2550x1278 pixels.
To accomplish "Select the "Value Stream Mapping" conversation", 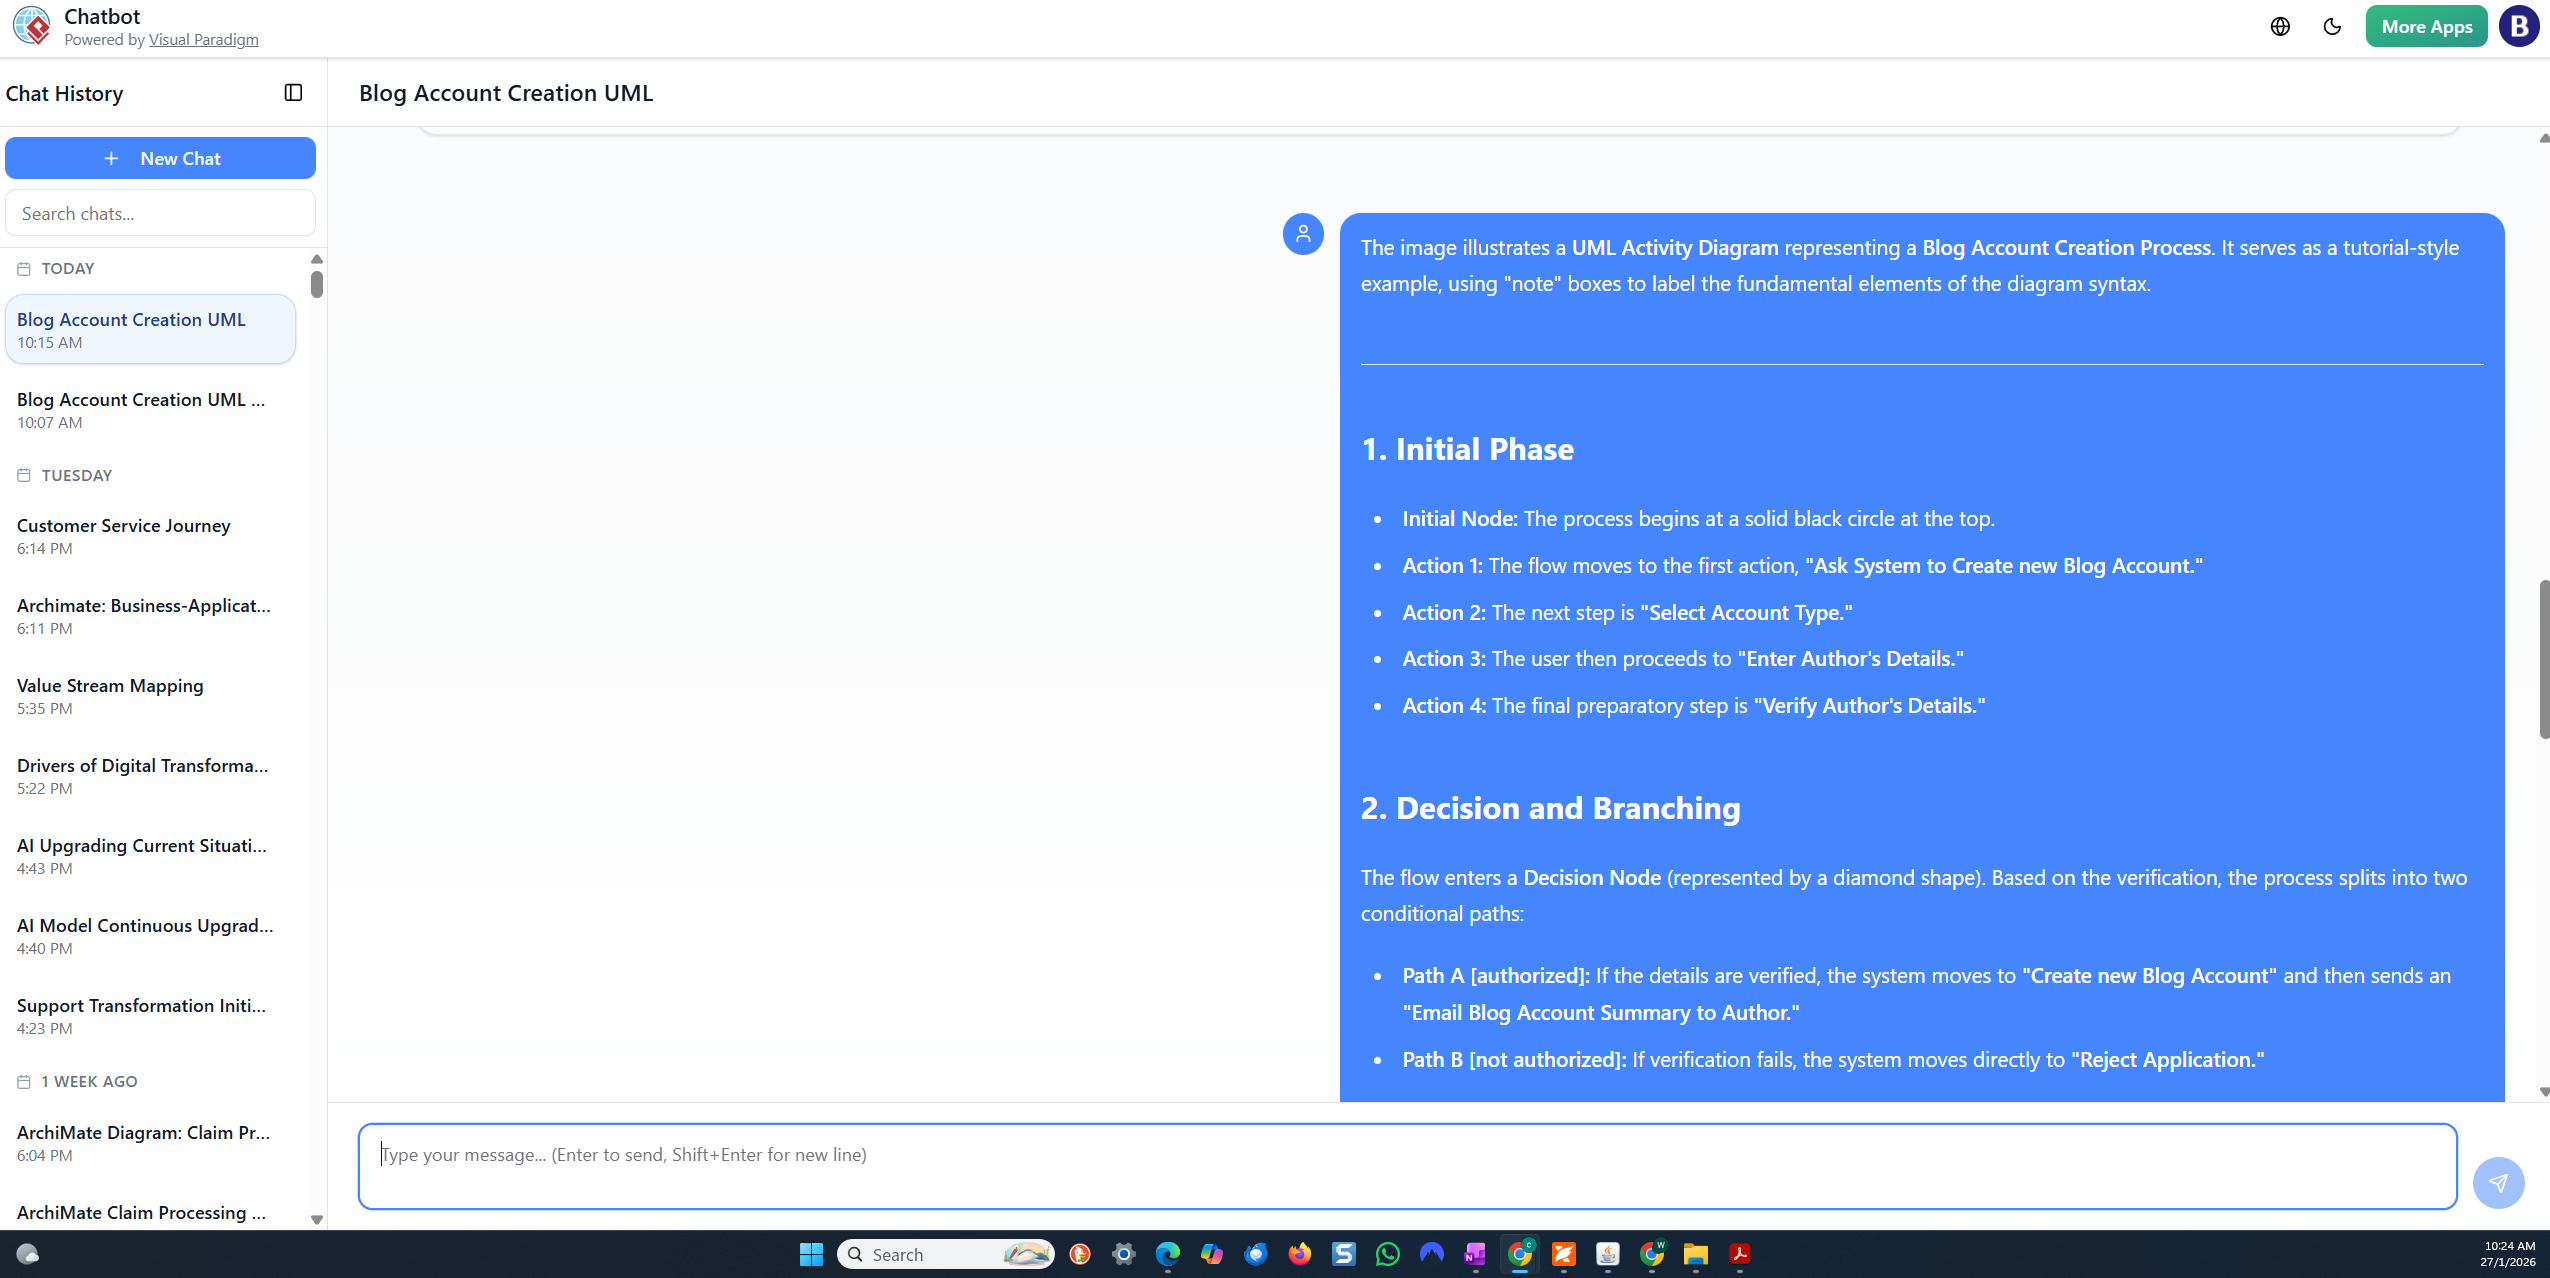I will [109, 685].
